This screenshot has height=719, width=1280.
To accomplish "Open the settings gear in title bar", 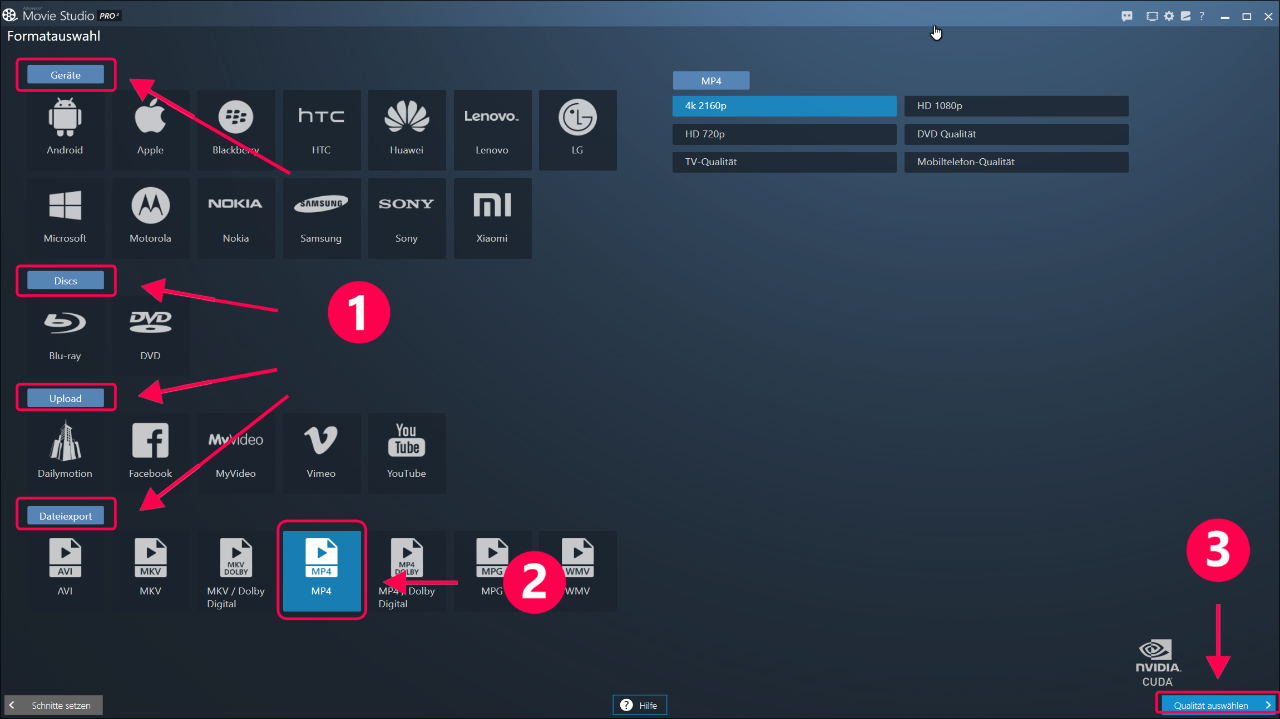I will 1169,16.
